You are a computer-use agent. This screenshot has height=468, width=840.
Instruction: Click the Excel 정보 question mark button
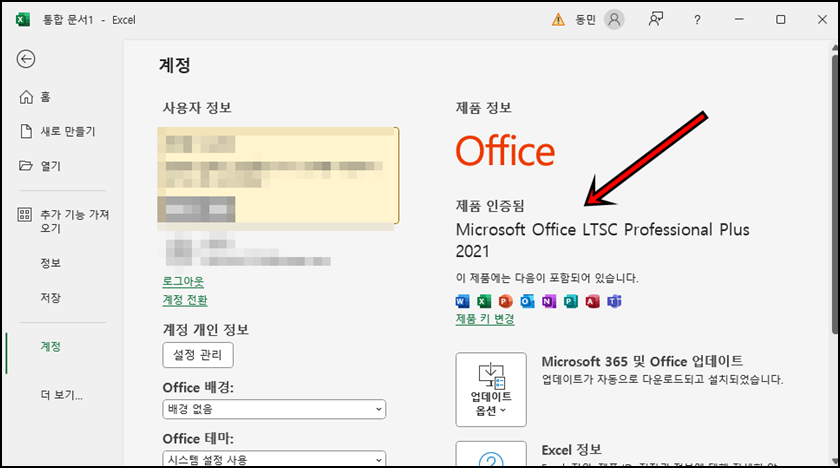[491, 455]
